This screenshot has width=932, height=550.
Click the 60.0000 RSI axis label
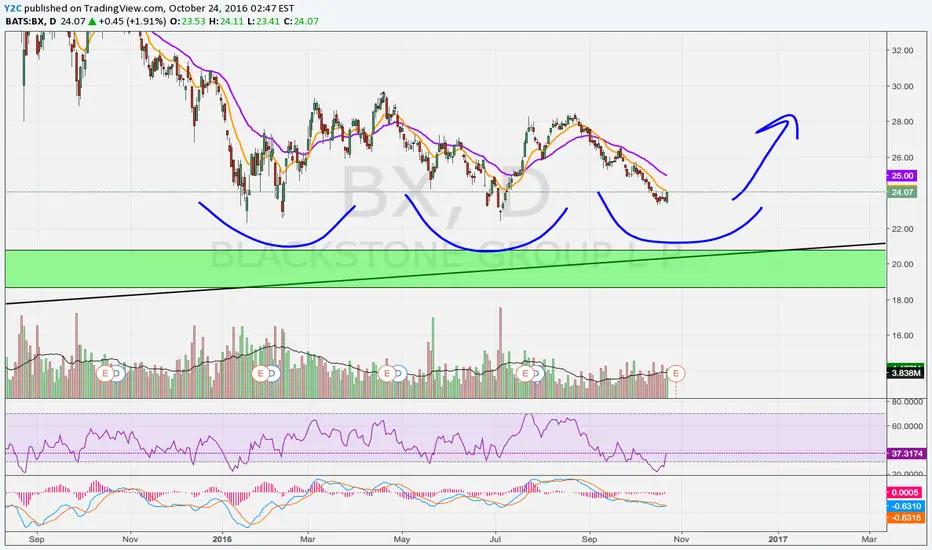point(906,426)
